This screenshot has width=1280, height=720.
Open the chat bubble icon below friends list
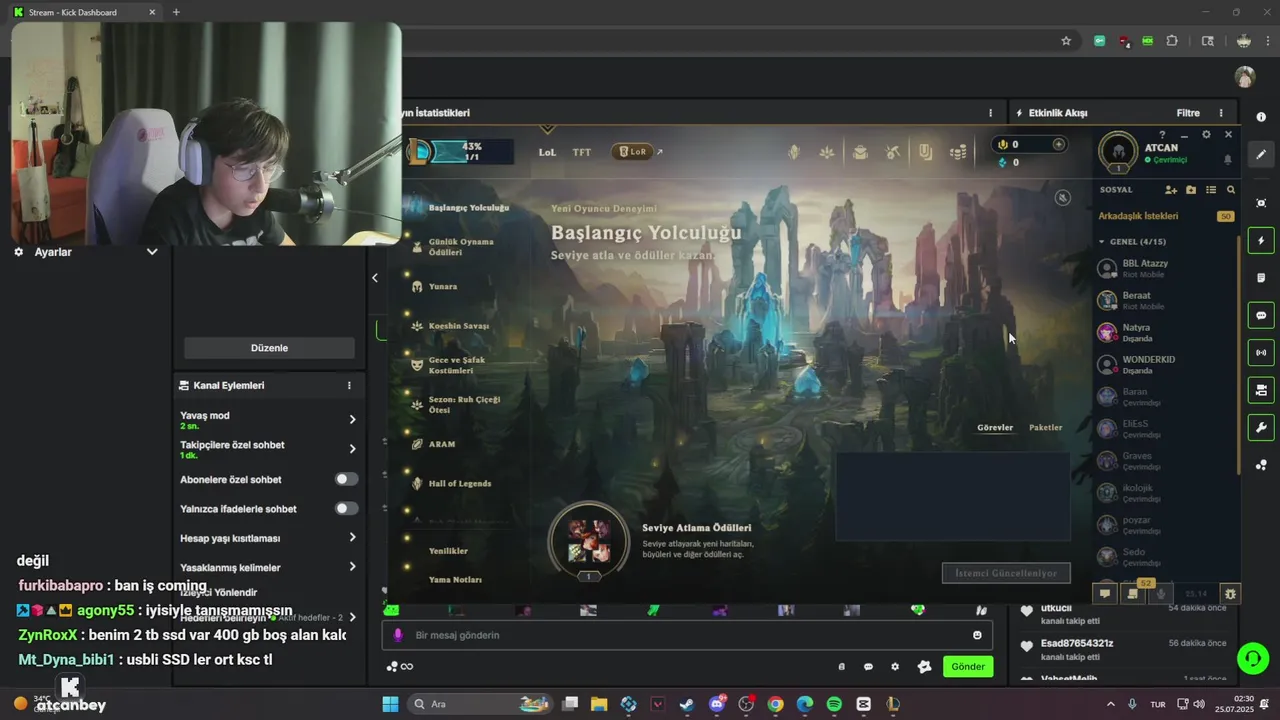[1105, 593]
